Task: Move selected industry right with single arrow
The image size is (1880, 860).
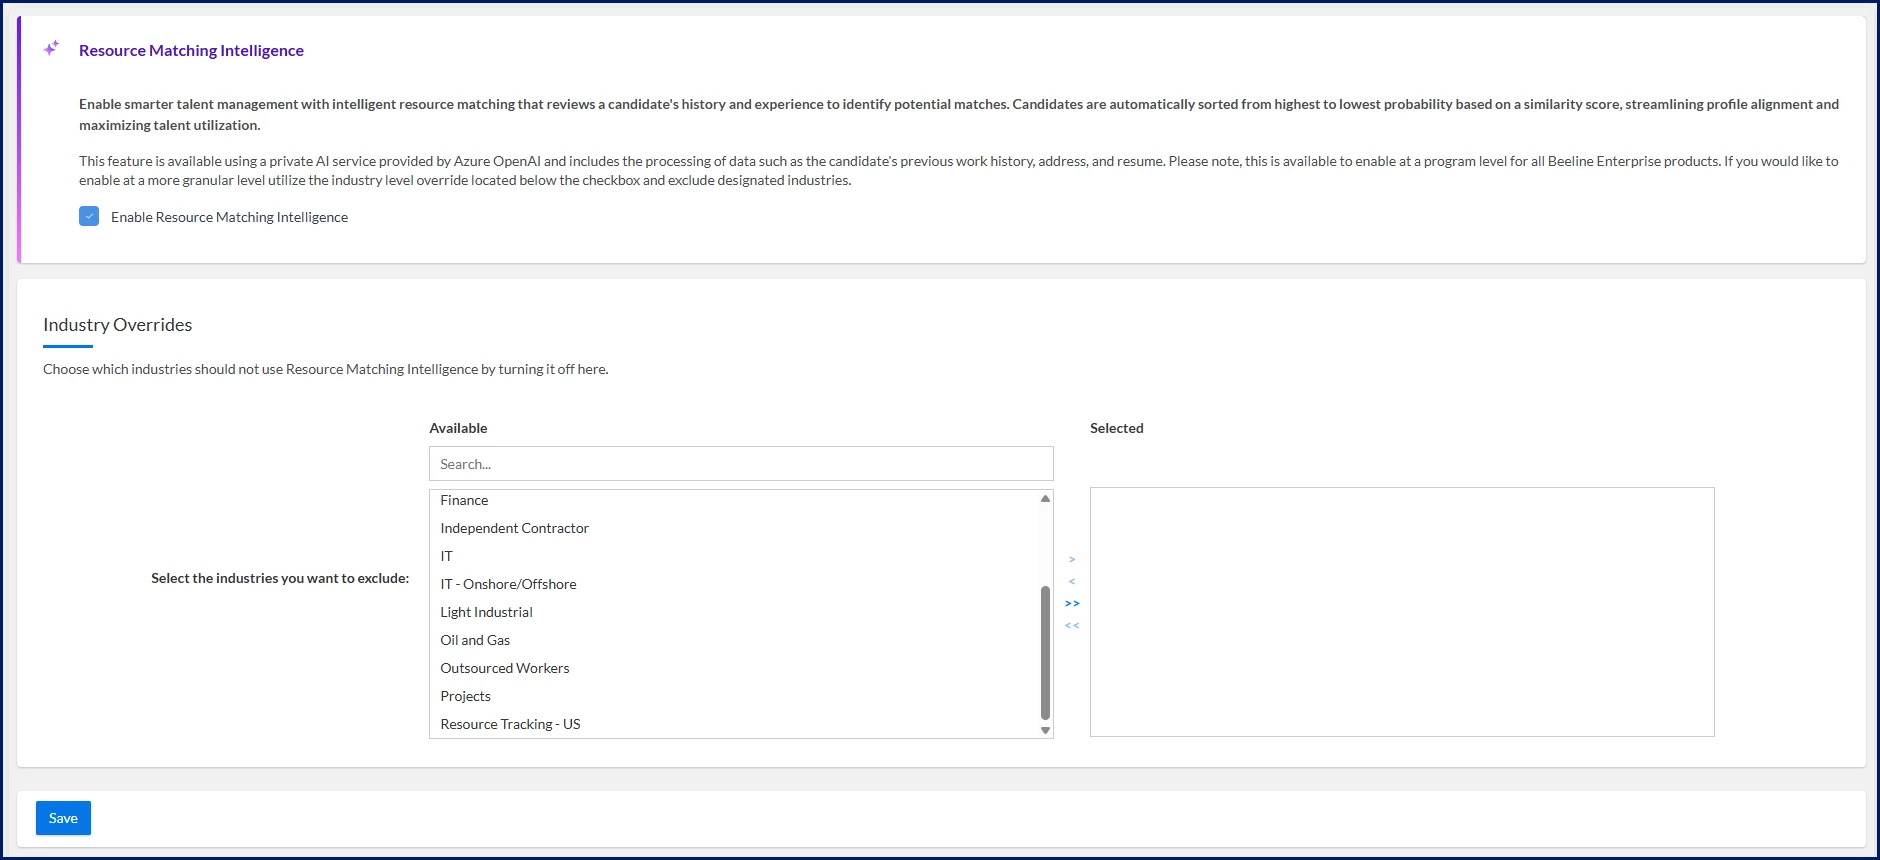Action: point(1072,559)
